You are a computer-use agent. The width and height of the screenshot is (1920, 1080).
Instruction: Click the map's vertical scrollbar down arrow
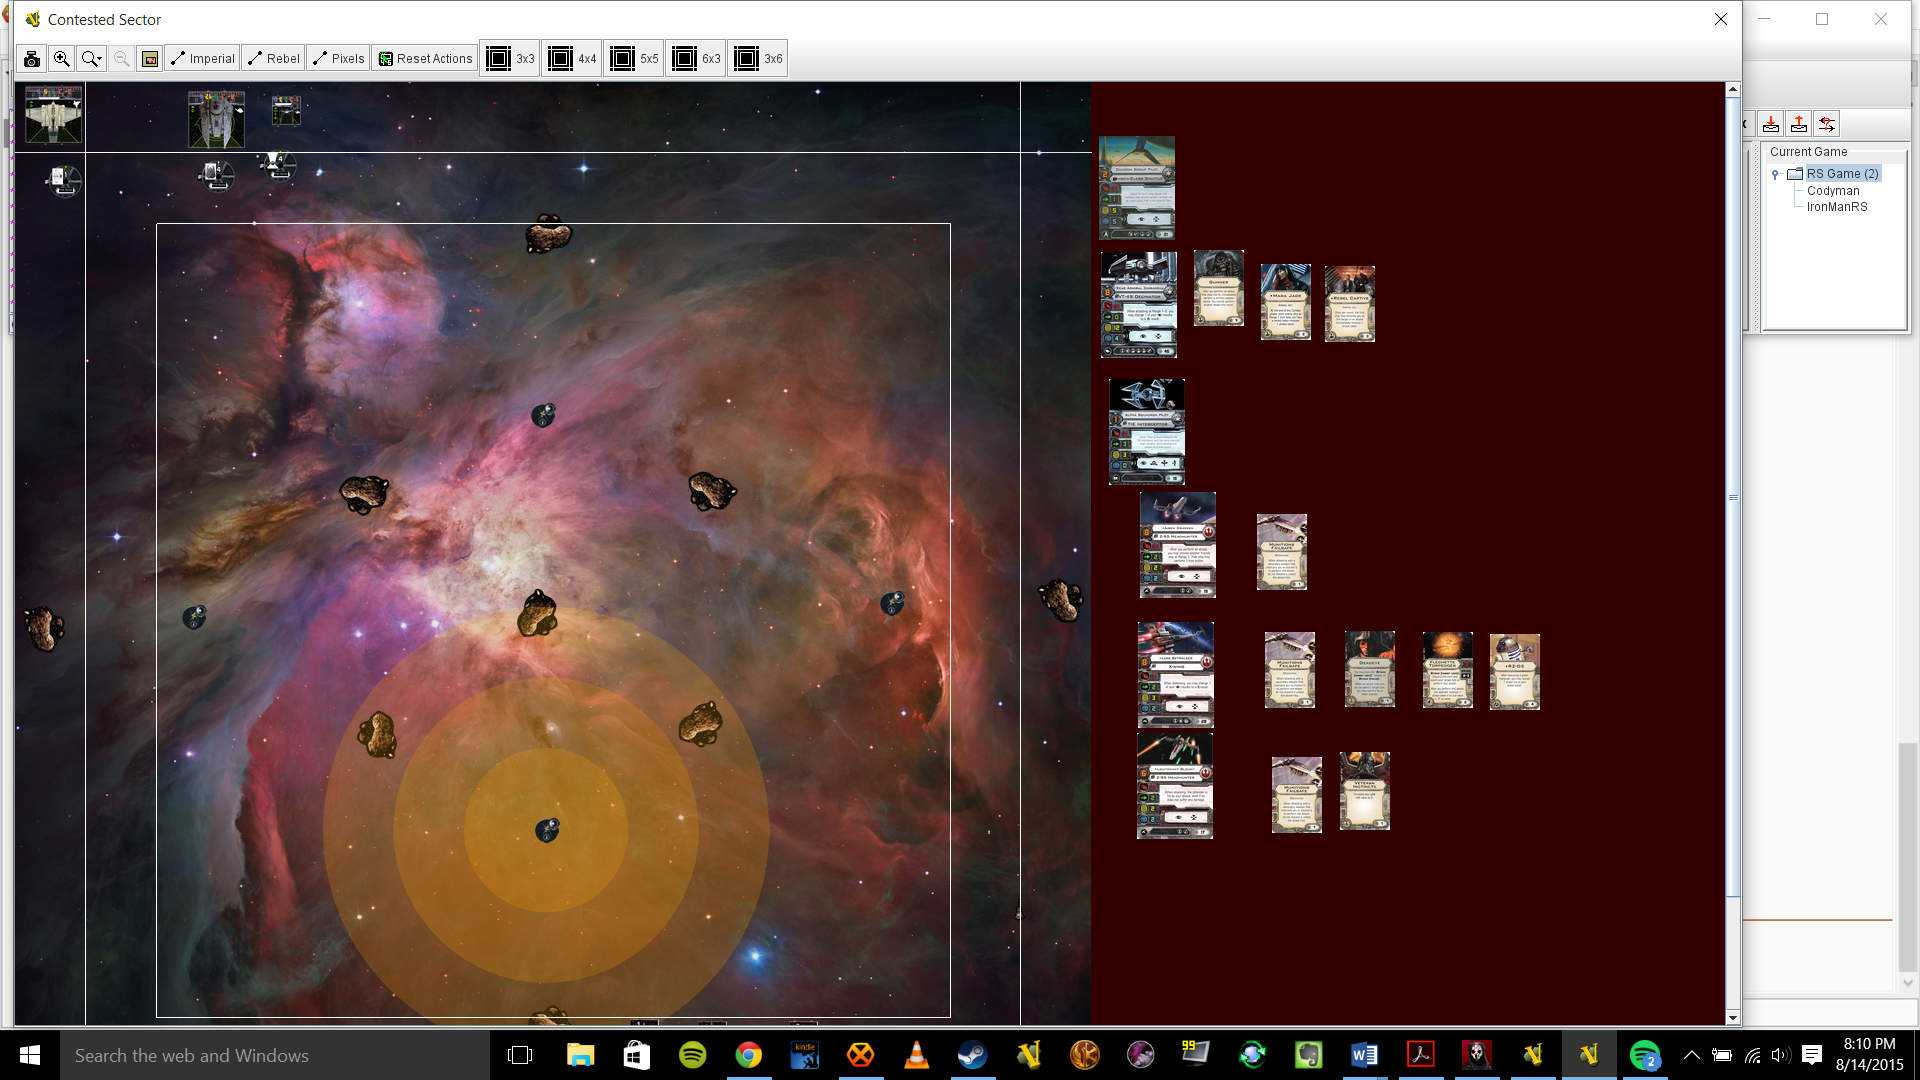tap(1733, 1018)
